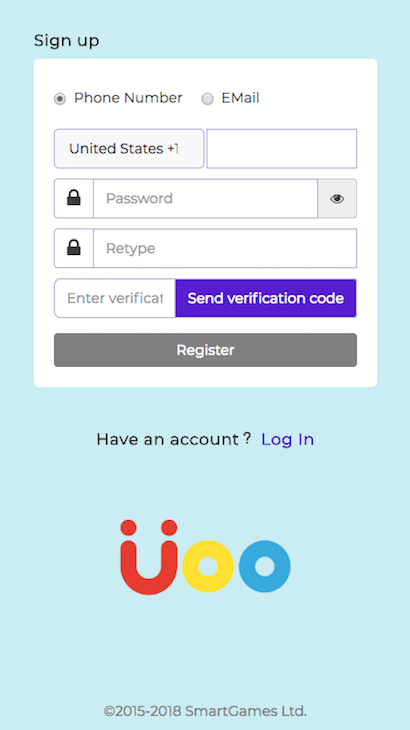Click the Phone Number label text
410x730 pixels.
tap(128, 98)
